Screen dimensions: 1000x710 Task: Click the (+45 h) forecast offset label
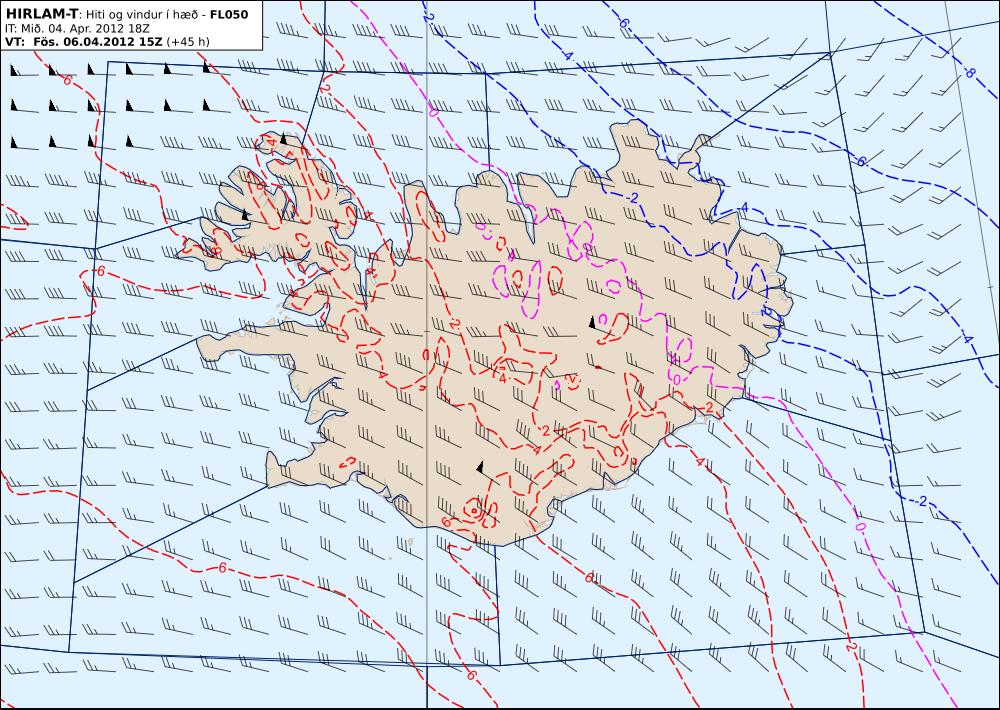188,42
